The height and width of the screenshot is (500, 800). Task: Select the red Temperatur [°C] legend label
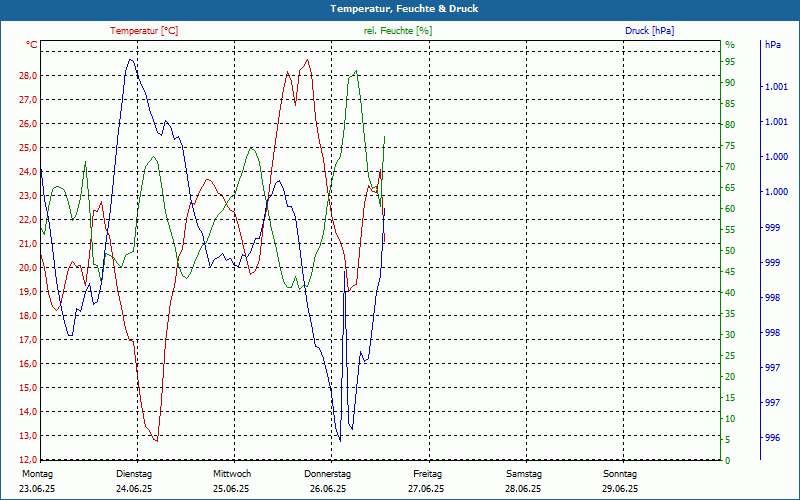(144, 31)
